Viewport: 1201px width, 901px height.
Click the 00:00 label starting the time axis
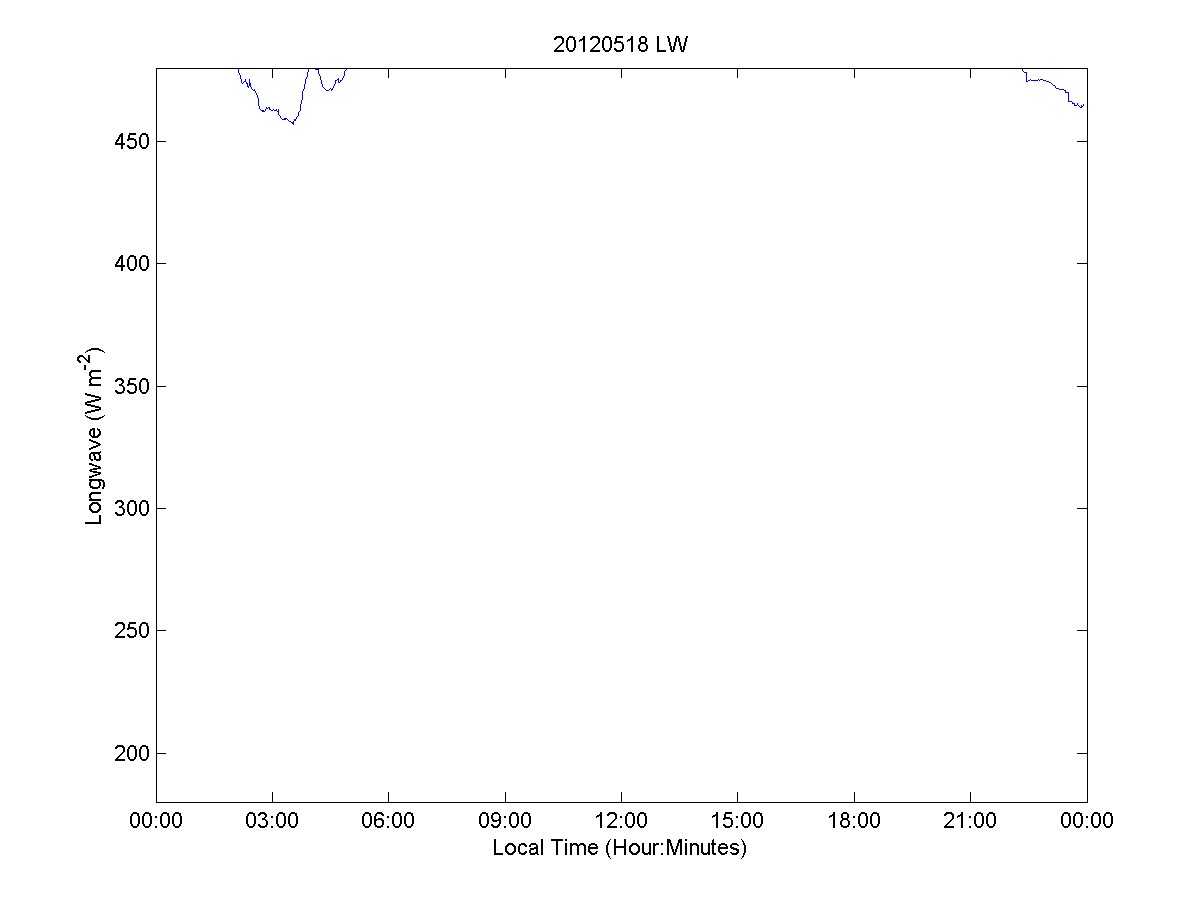click(156, 821)
